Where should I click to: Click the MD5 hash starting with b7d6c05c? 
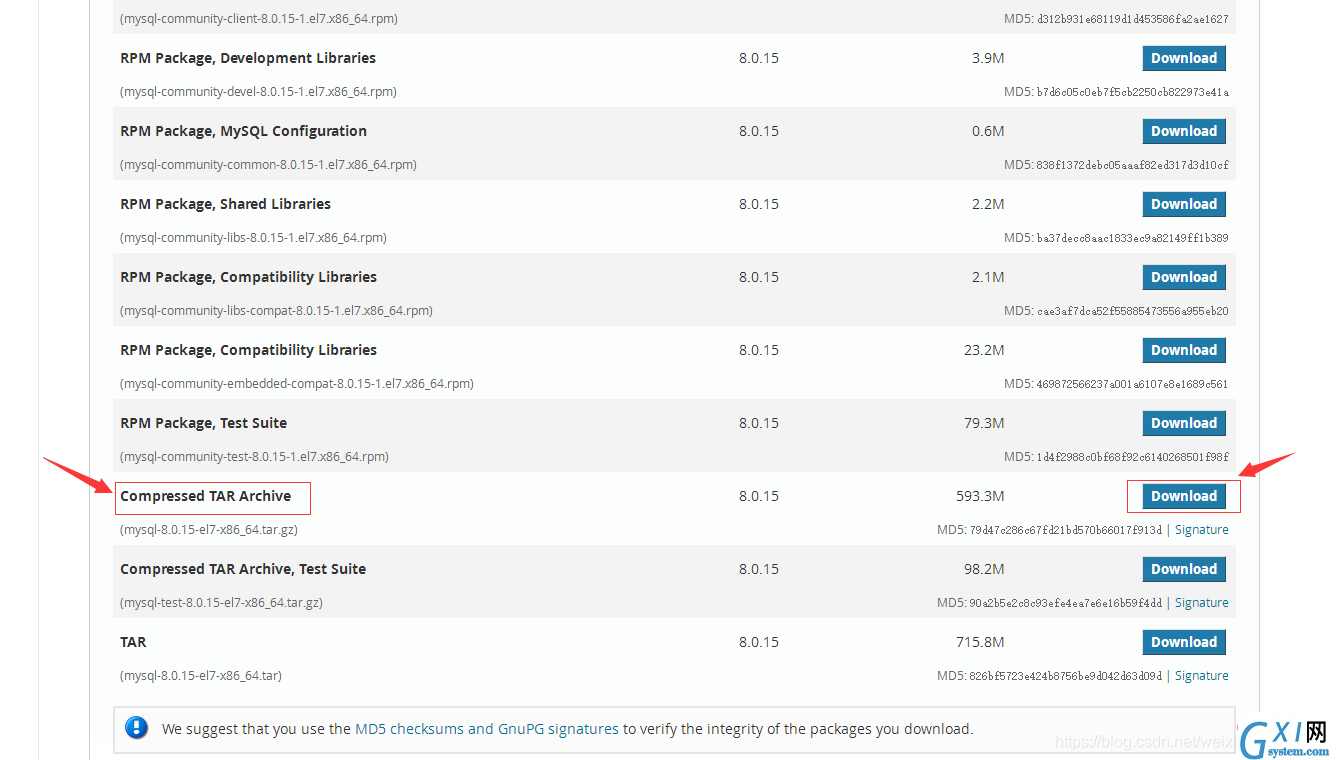click(1134, 92)
